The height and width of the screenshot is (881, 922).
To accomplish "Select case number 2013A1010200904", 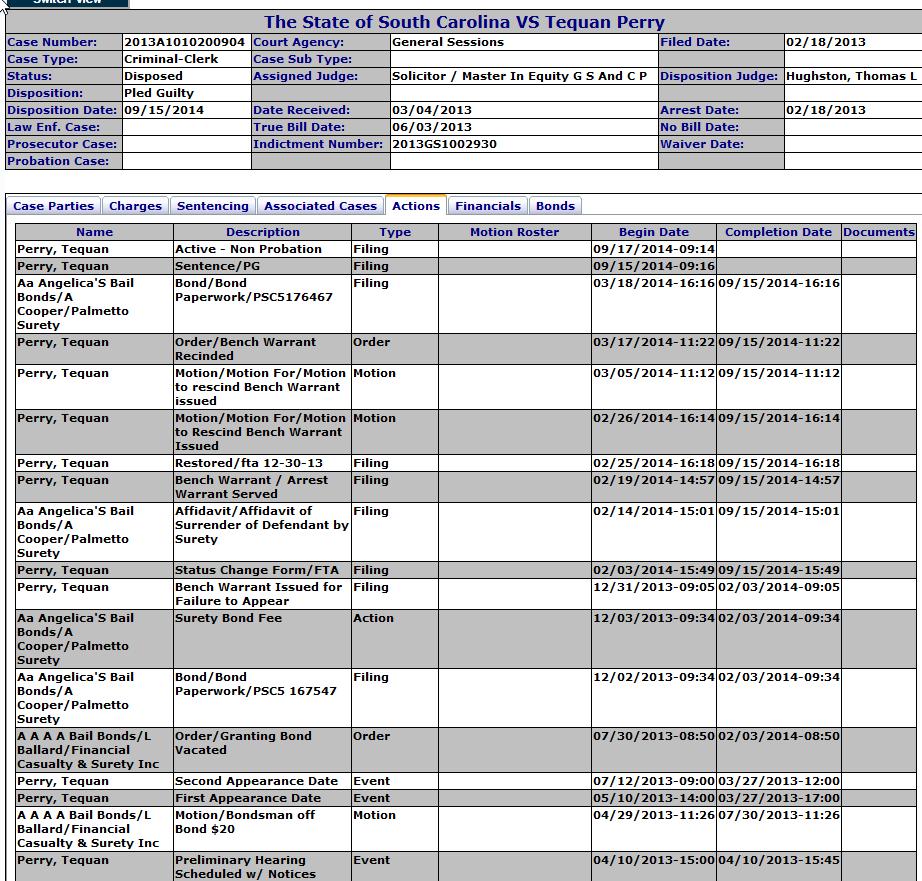I will click(x=184, y=42).
